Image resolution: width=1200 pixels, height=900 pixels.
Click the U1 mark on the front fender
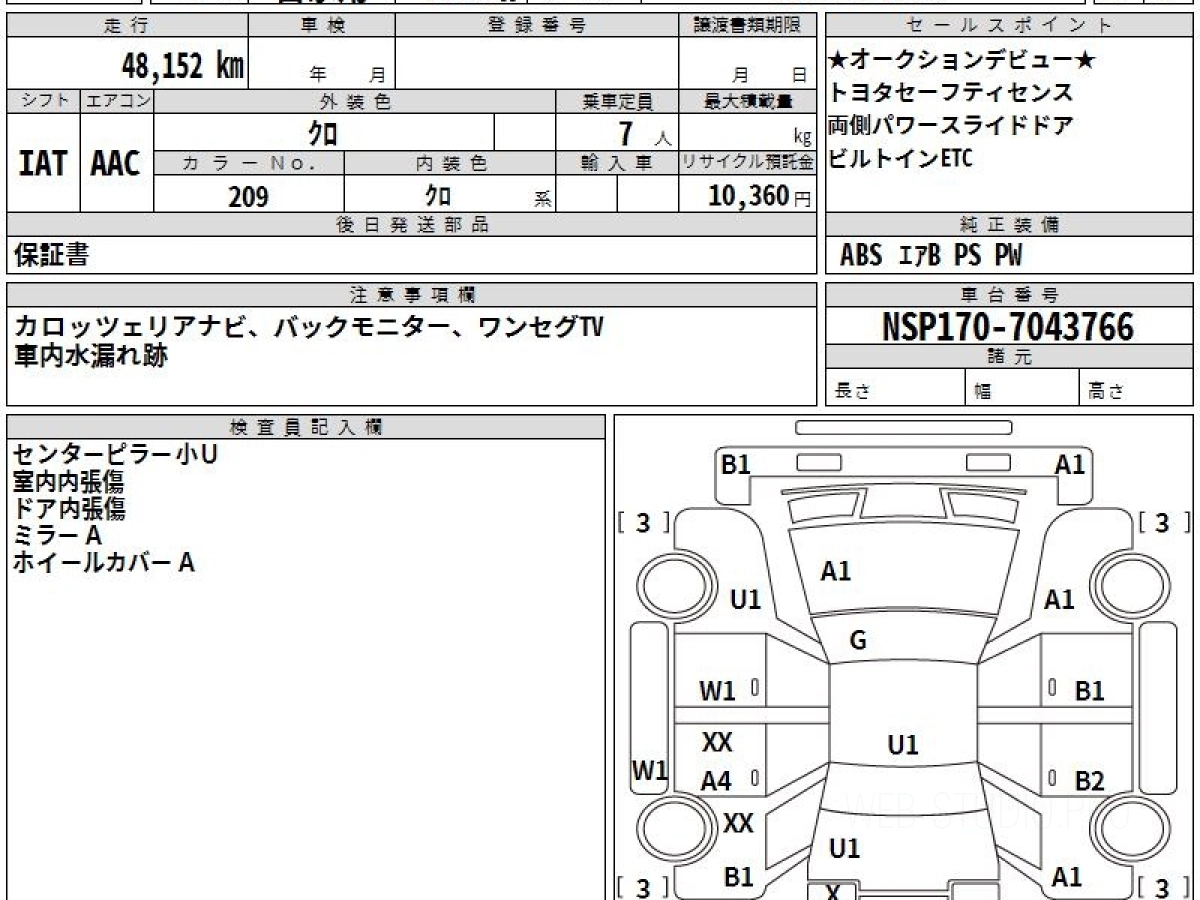(746, 600)
